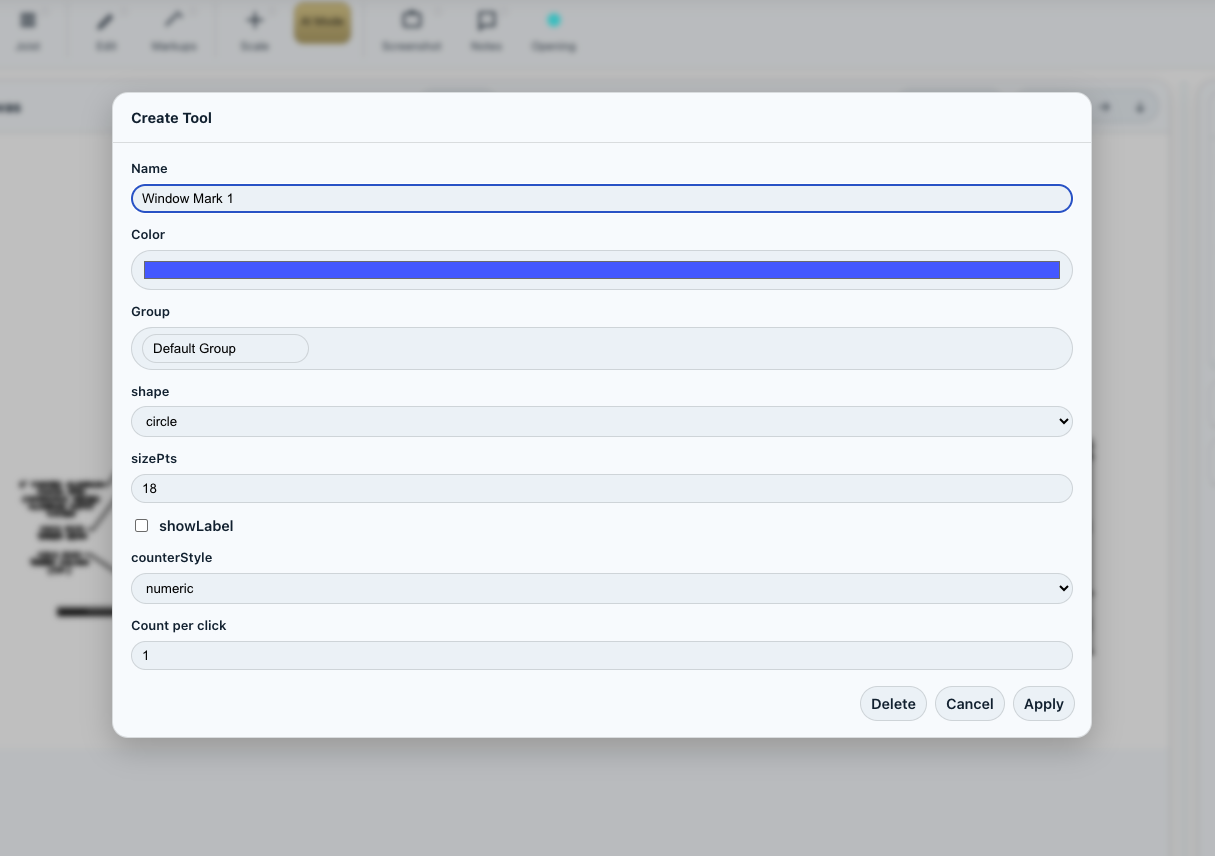
Task: Click the Delete button
Action: pos(893,704)
